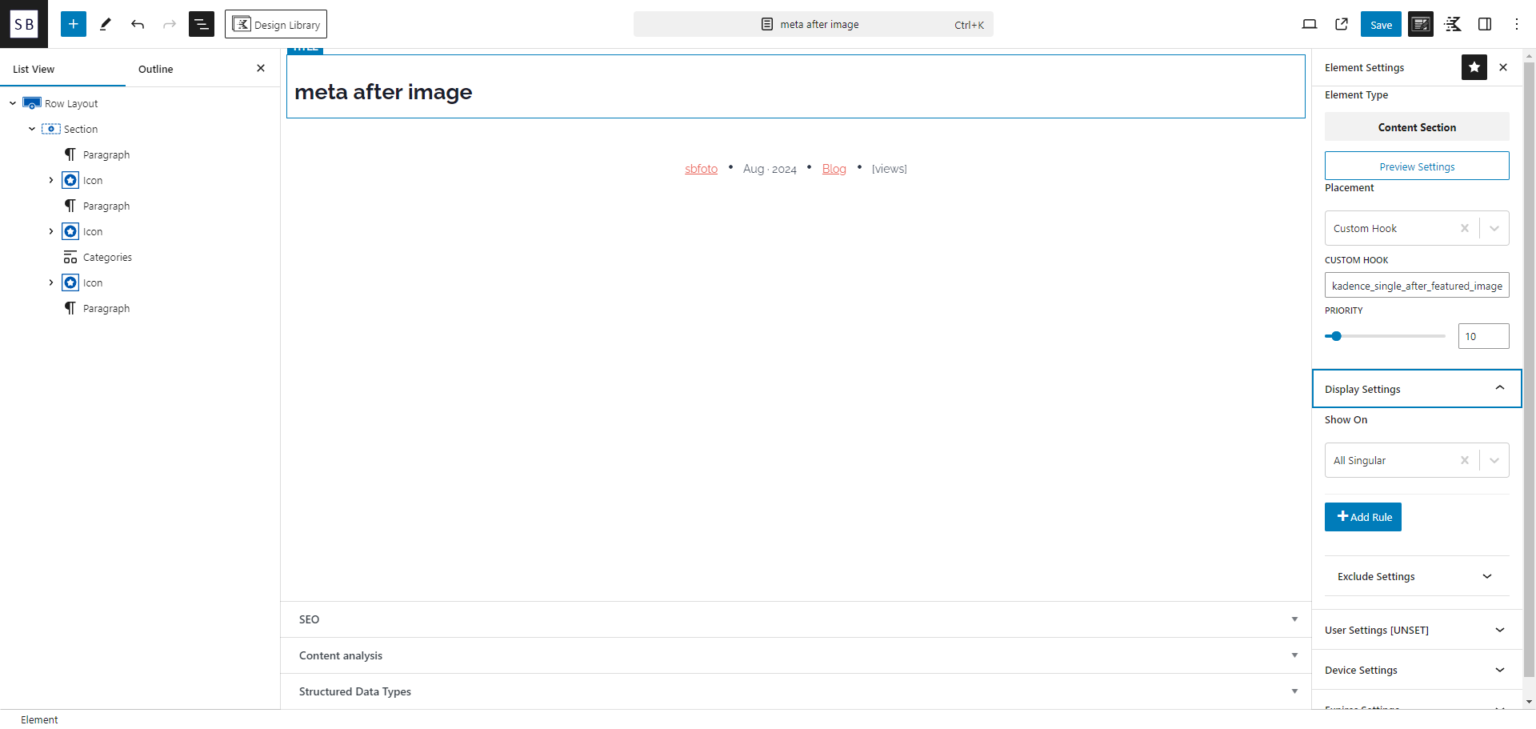Open the Placement dropdown
This screenshot has height=729, width=1536.
click(1494, 228)
